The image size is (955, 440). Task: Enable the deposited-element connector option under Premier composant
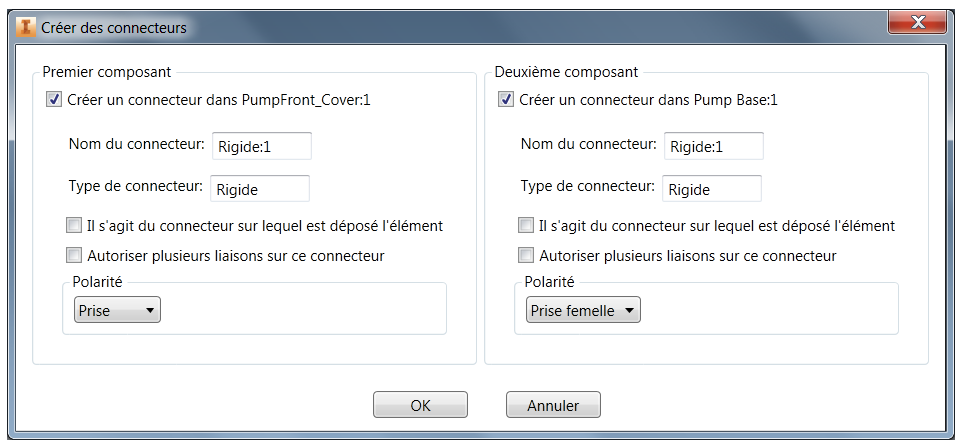pos(73,226)
